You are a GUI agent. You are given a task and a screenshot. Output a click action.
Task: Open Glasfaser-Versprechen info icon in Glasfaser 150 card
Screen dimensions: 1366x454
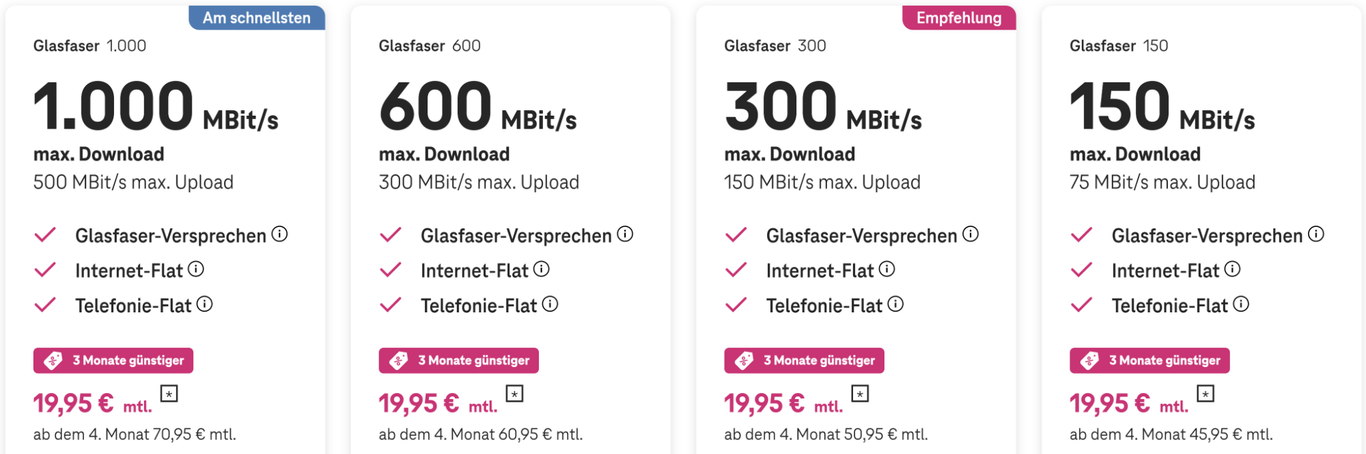[x=1316, y=234]
